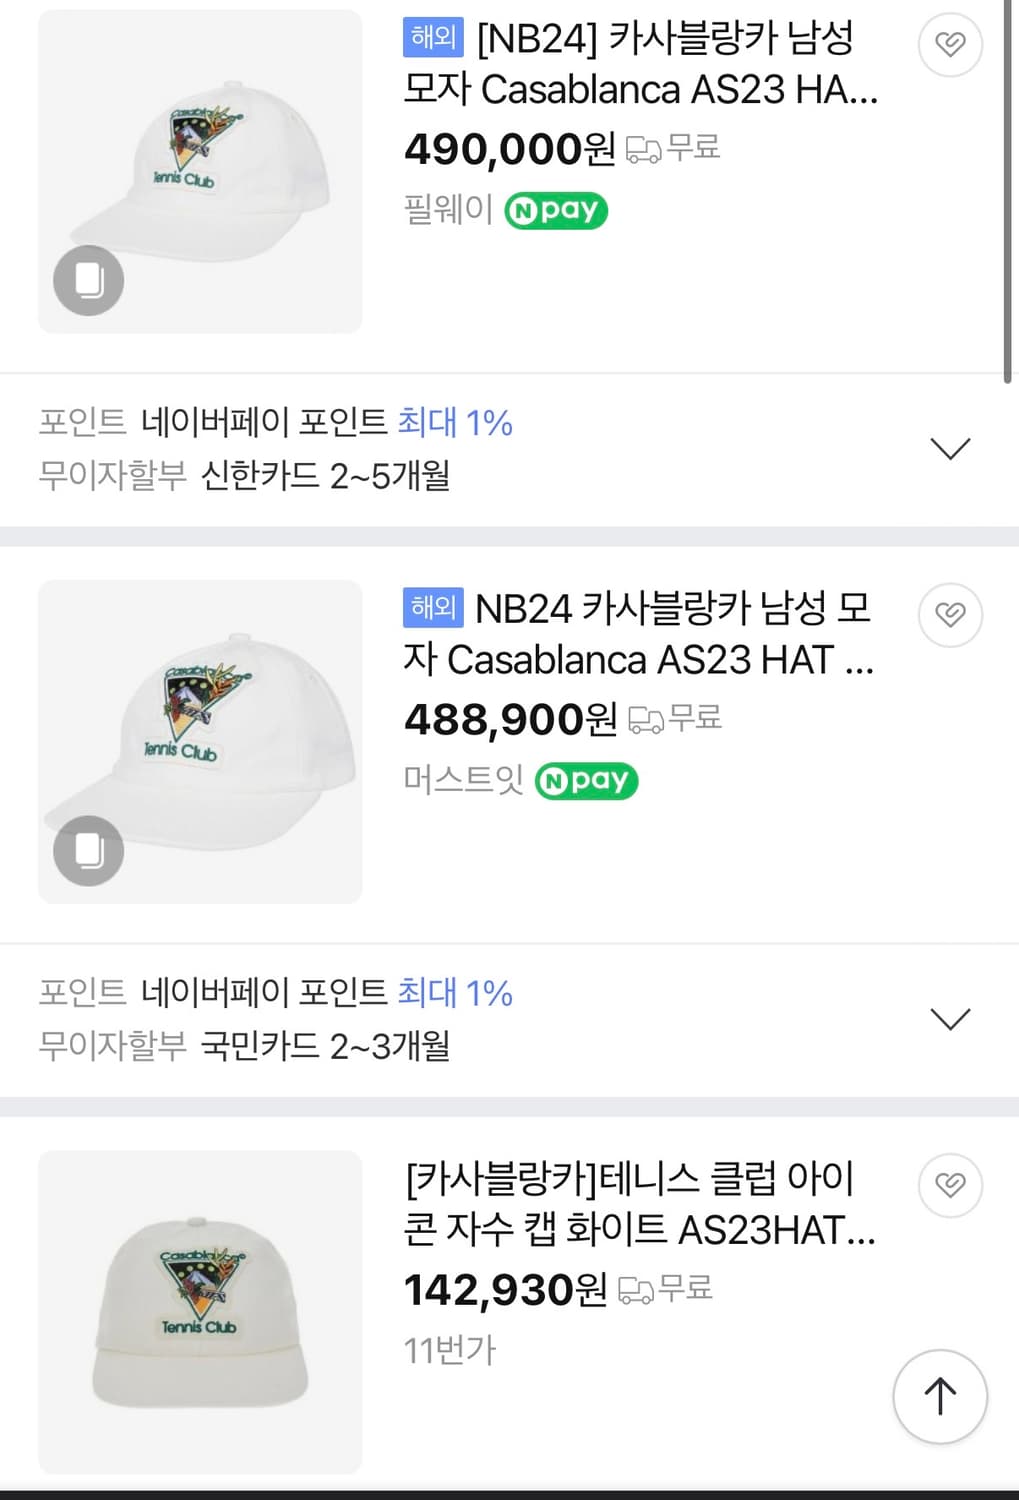This screenshot has width=1019, height=1500.
Task: Click Npay badge next to 머스트잇
Action: [586, 781]
